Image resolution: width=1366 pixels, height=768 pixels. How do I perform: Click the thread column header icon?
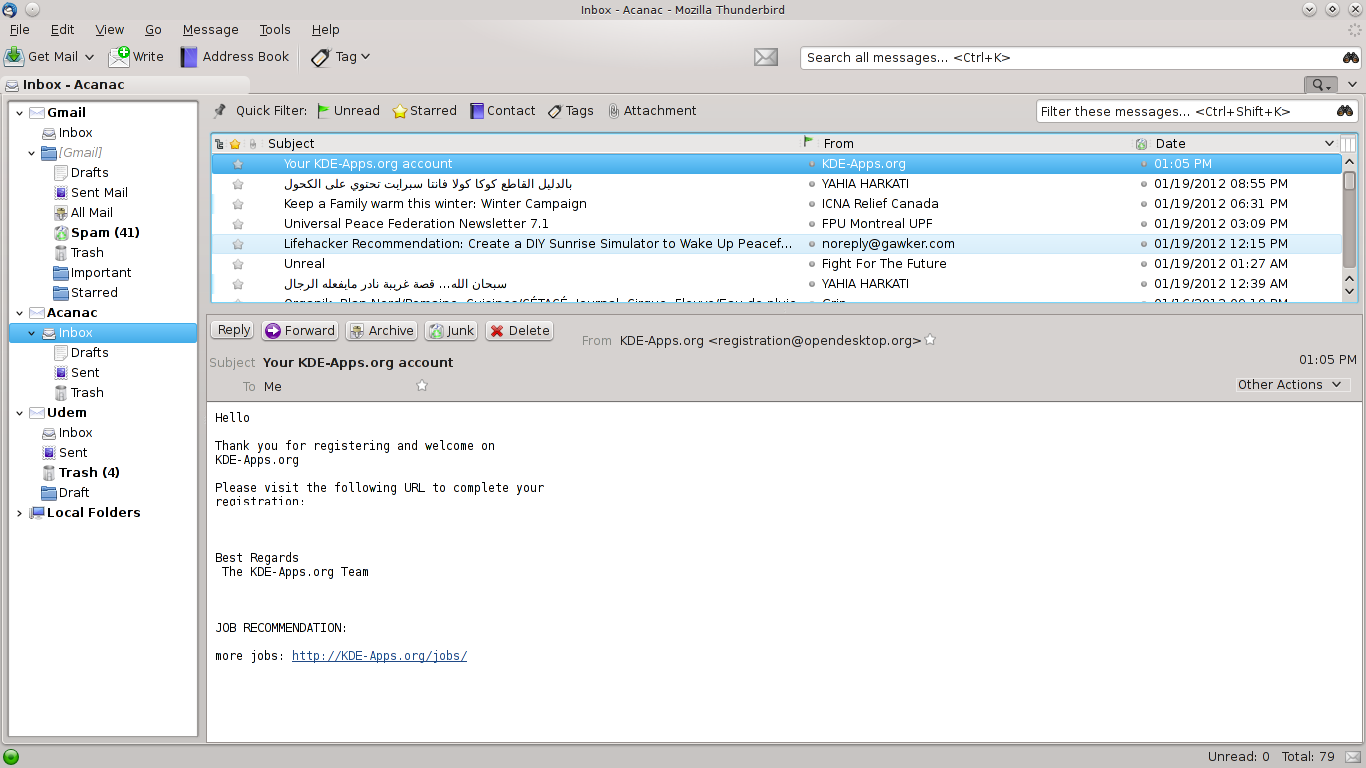tap(220, 144)
